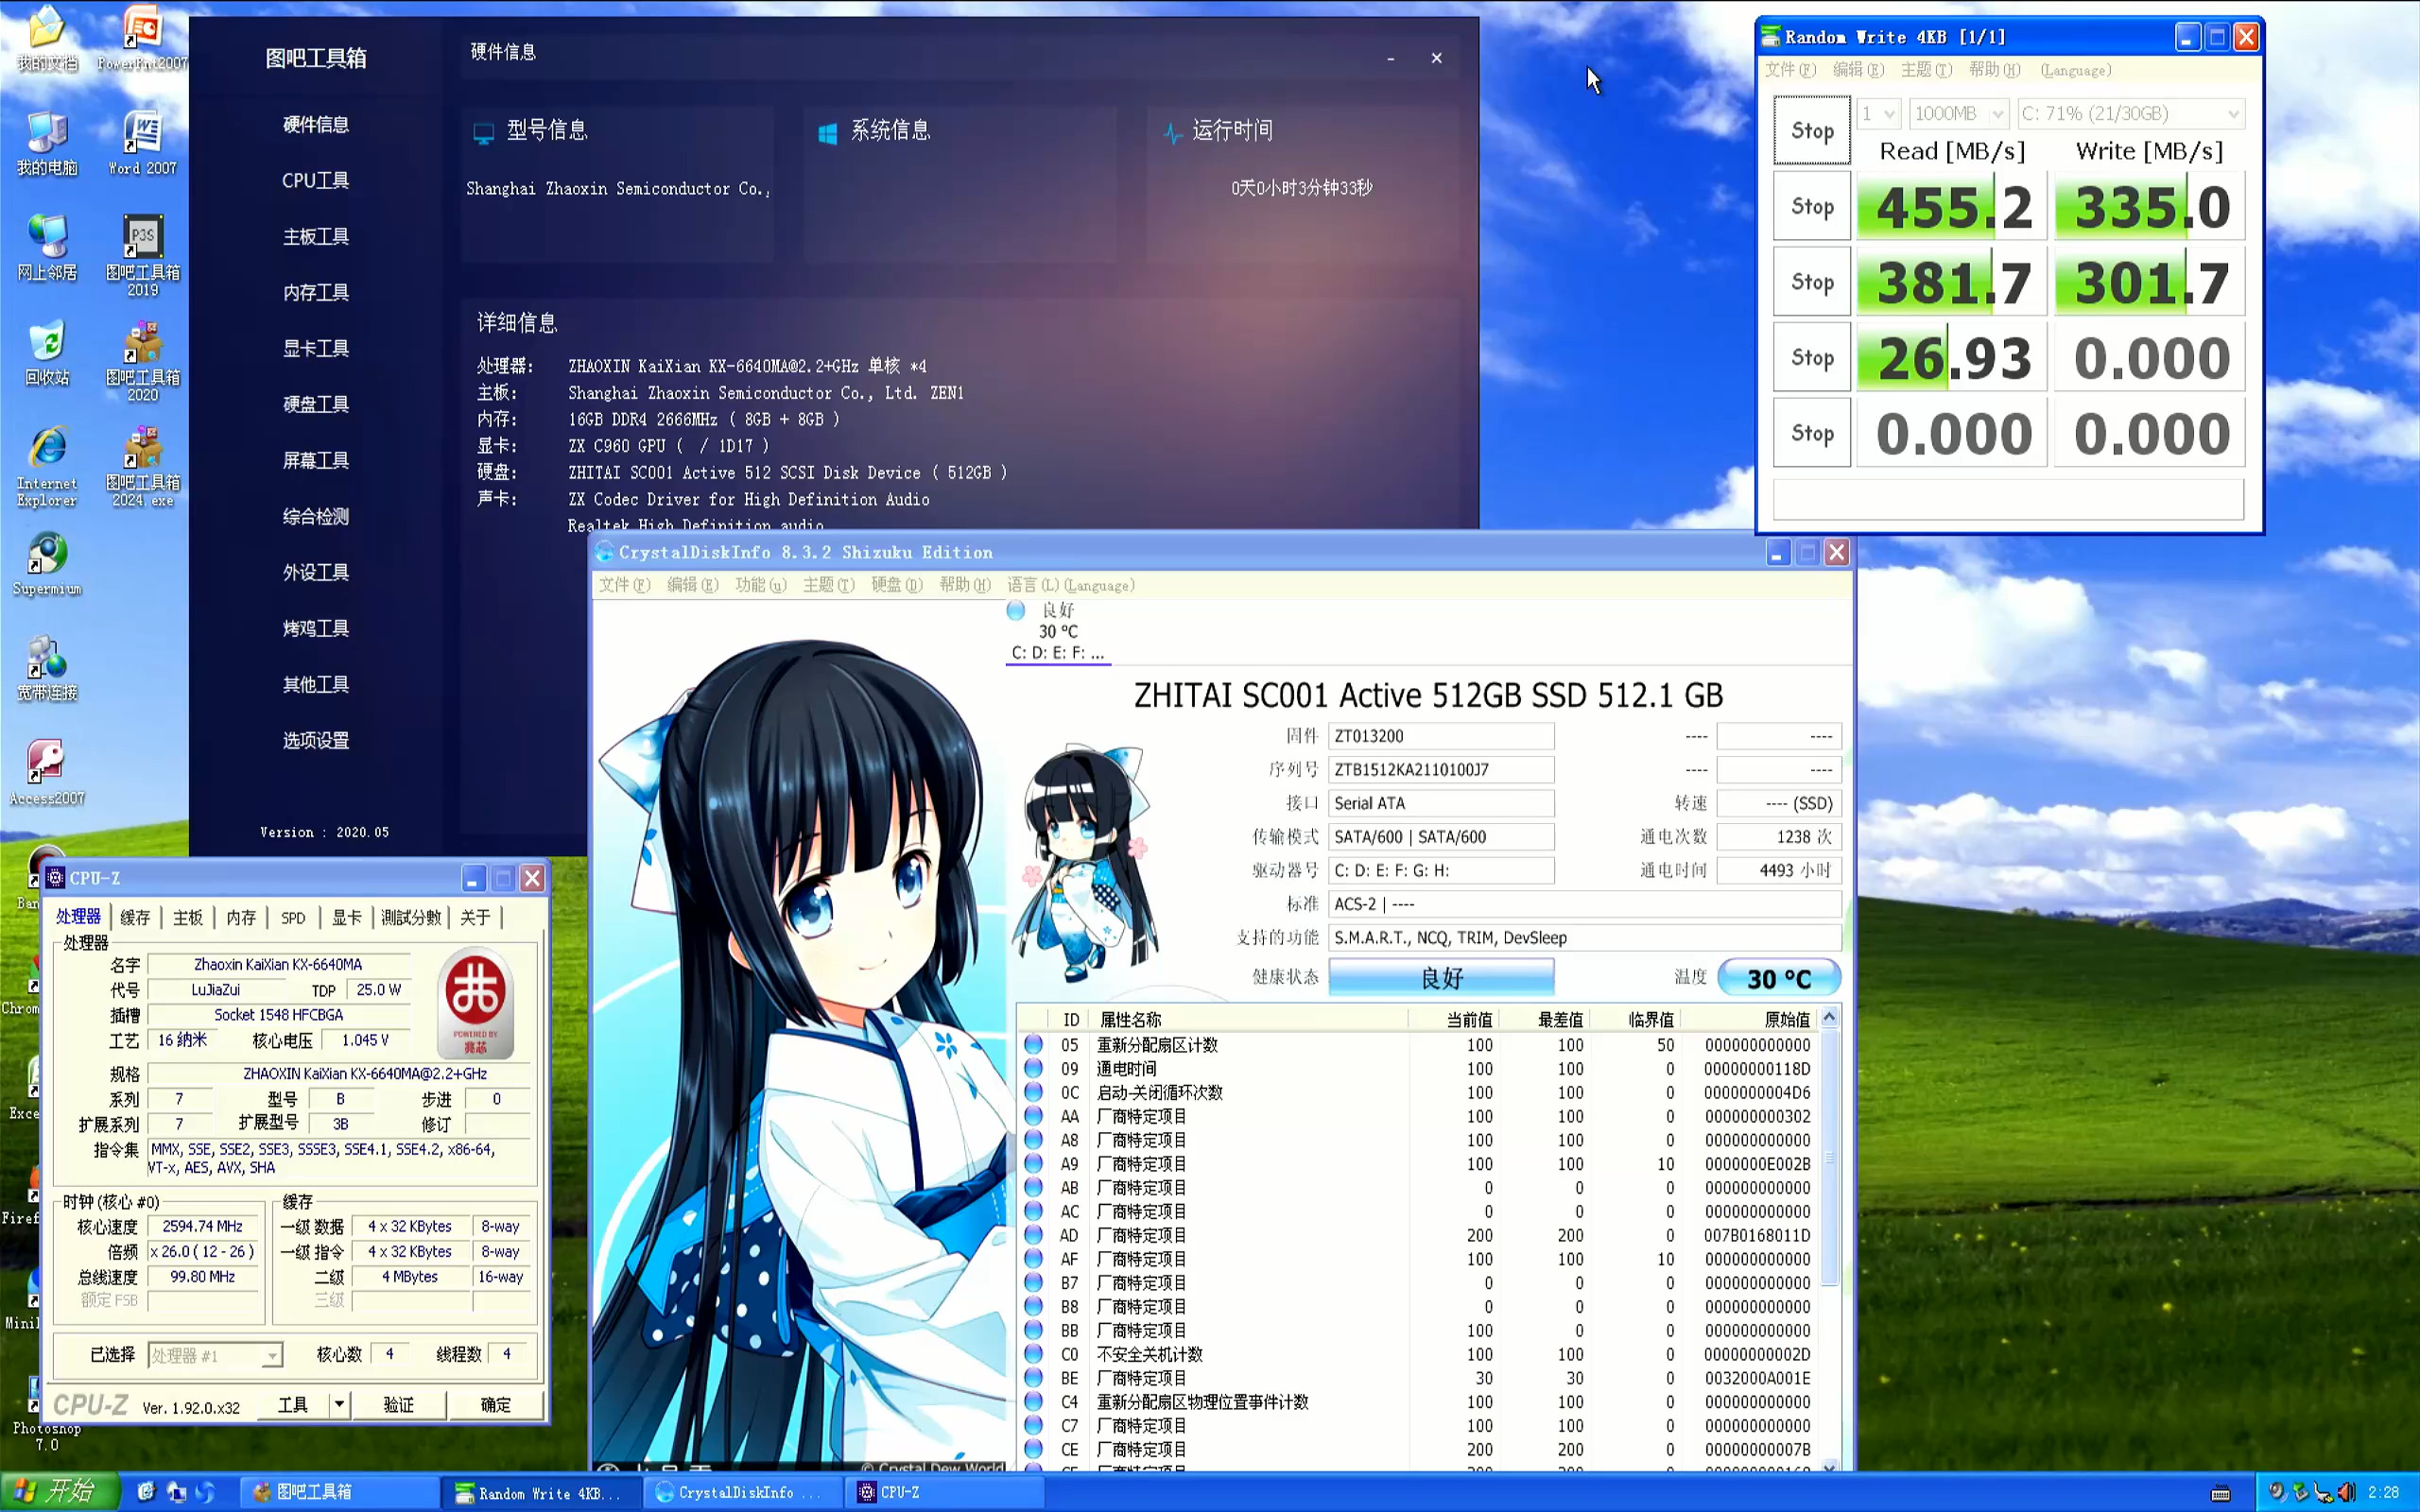Open the Start menu
Screen dimensions: 2420x1512
click(x=60, y=1491)
